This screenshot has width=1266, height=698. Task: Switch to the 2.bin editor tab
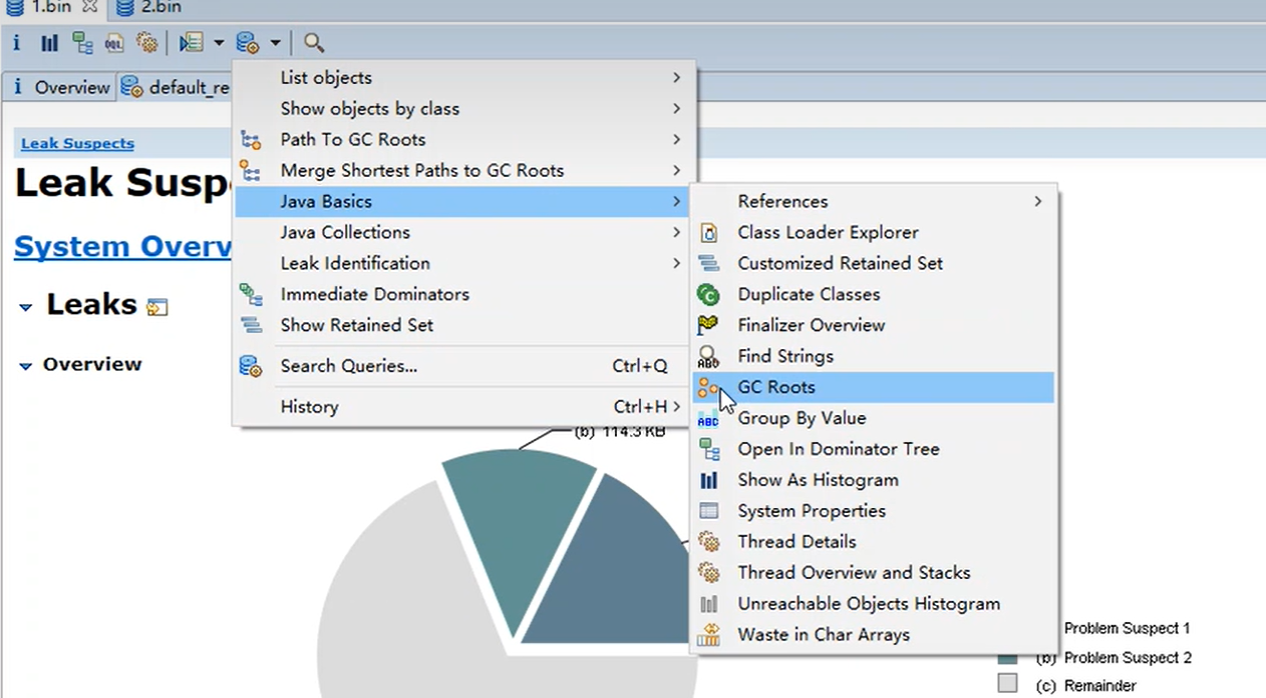pos(150,7)
